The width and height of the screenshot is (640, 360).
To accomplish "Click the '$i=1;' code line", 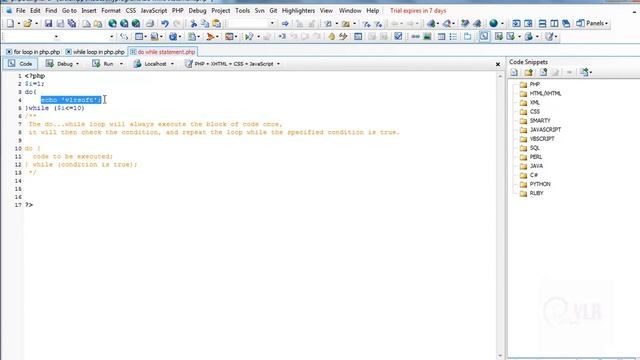I will coord(35,84).
